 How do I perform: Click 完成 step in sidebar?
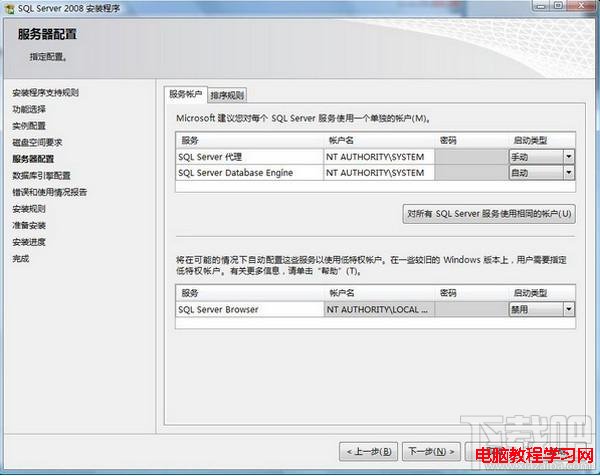(x=21, y=259)
